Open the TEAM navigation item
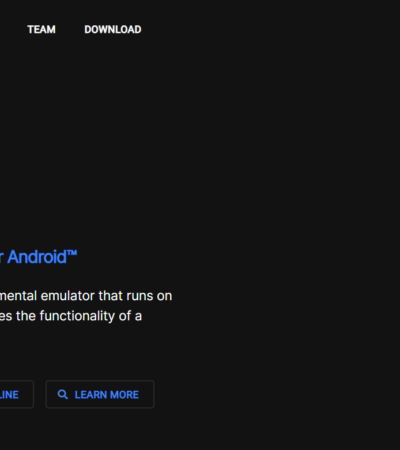 click(x=41, y=29)
